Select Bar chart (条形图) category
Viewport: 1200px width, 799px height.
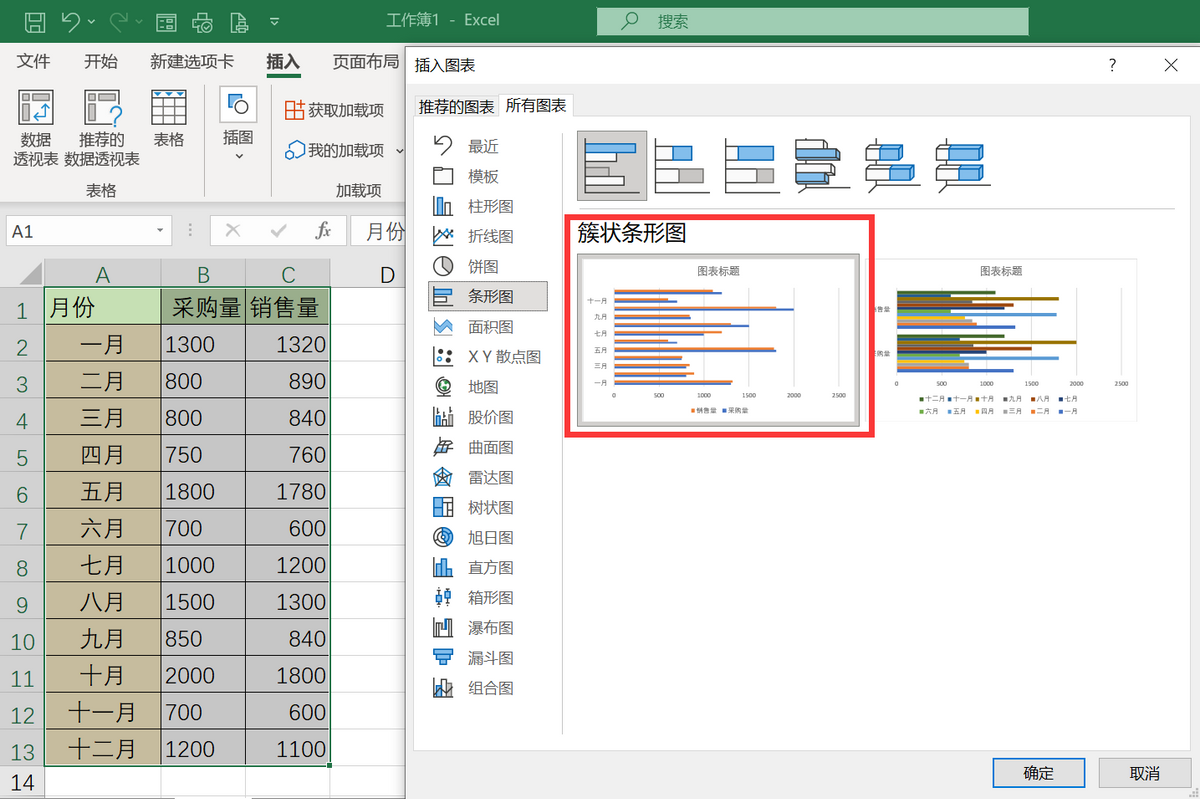[x=488, y=297]
